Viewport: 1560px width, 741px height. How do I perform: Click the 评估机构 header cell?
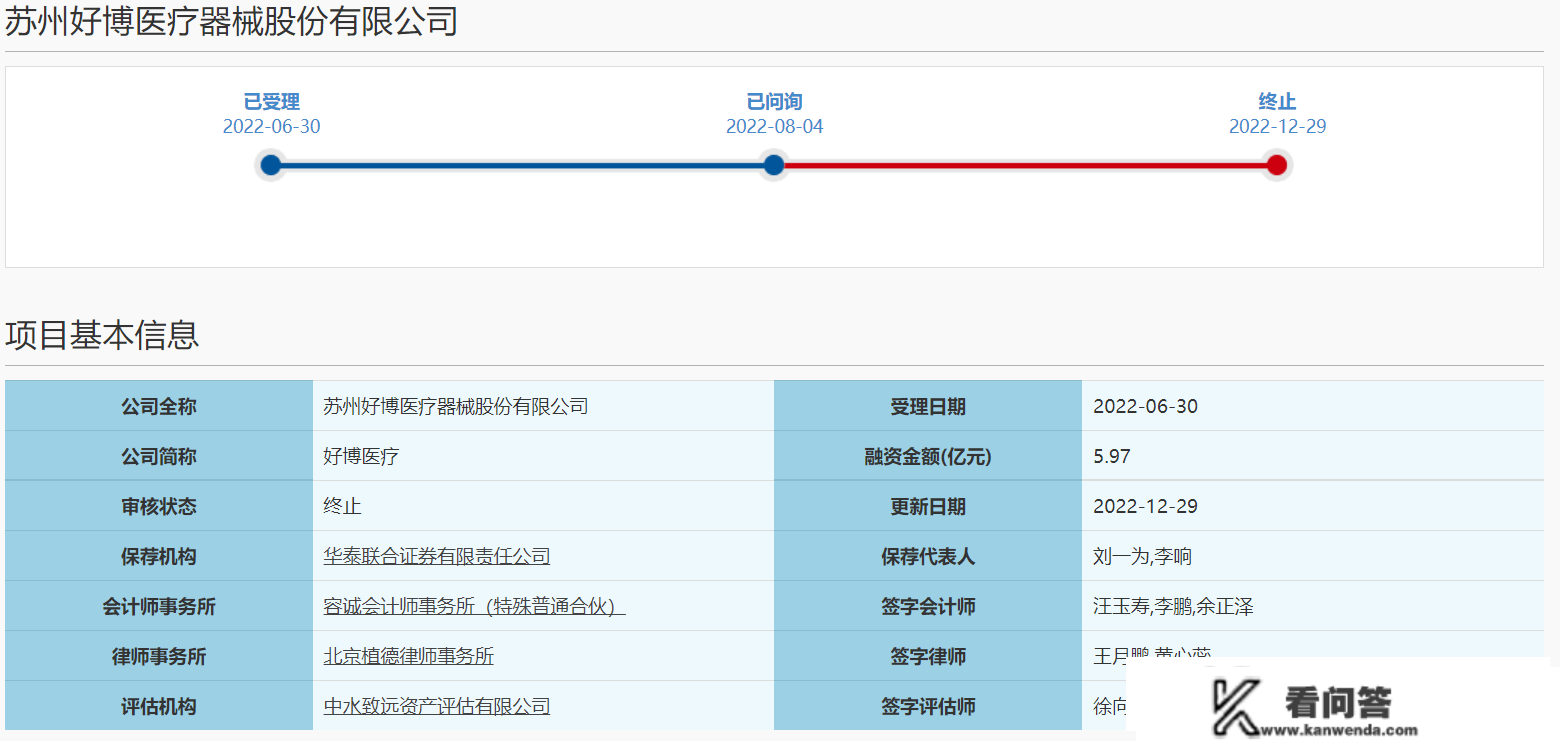pos(159,706)
